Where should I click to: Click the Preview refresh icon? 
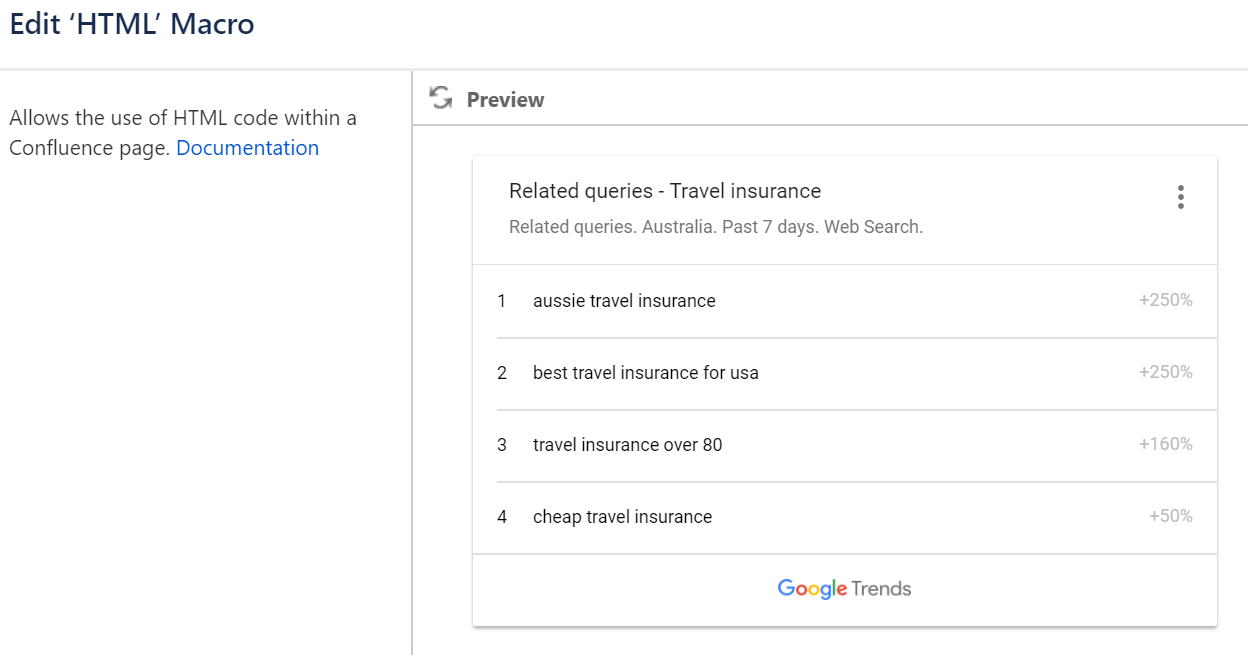tap(440, 98)
